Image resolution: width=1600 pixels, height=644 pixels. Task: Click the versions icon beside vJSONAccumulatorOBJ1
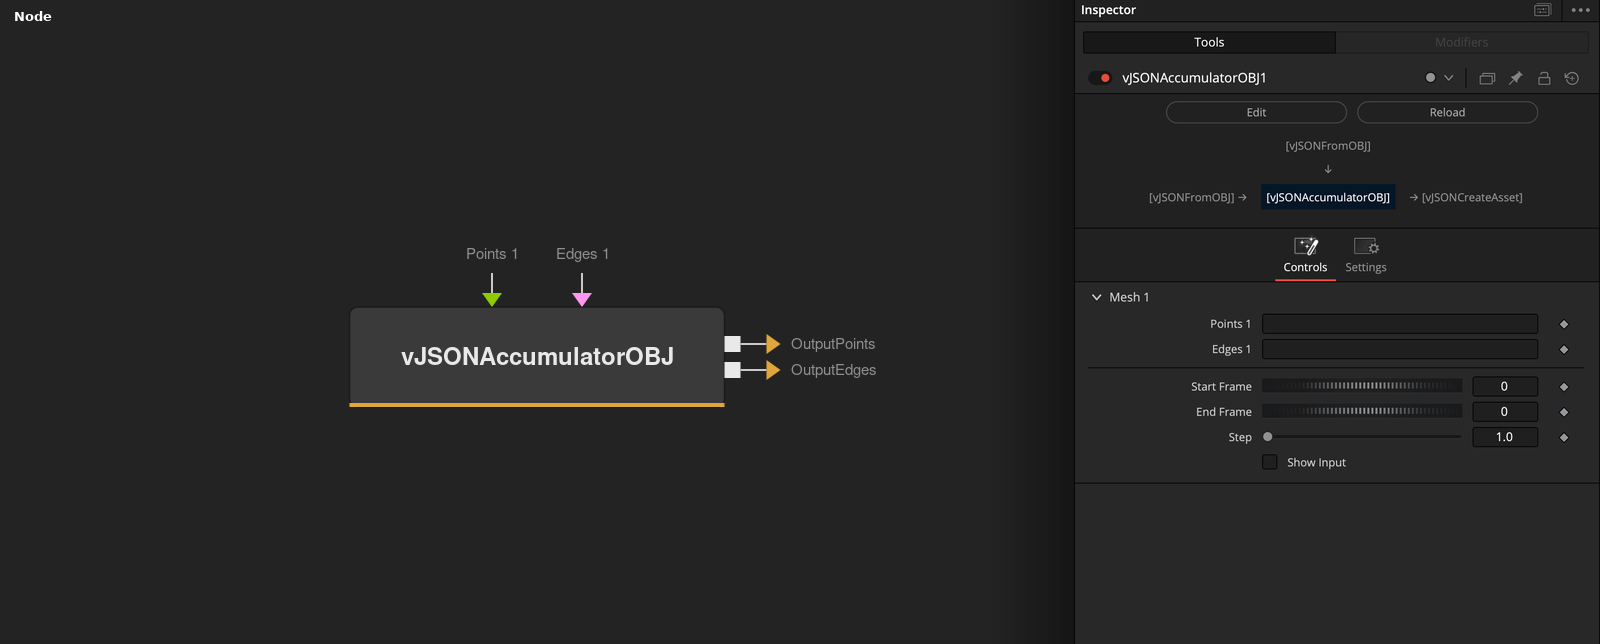tap(1487, 78)
